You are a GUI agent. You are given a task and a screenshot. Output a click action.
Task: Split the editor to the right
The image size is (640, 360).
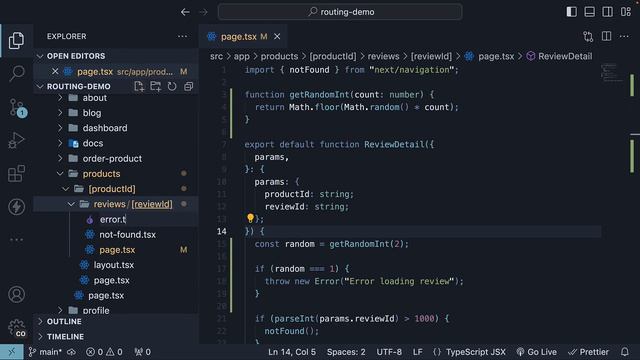click(x=607, y=36)
